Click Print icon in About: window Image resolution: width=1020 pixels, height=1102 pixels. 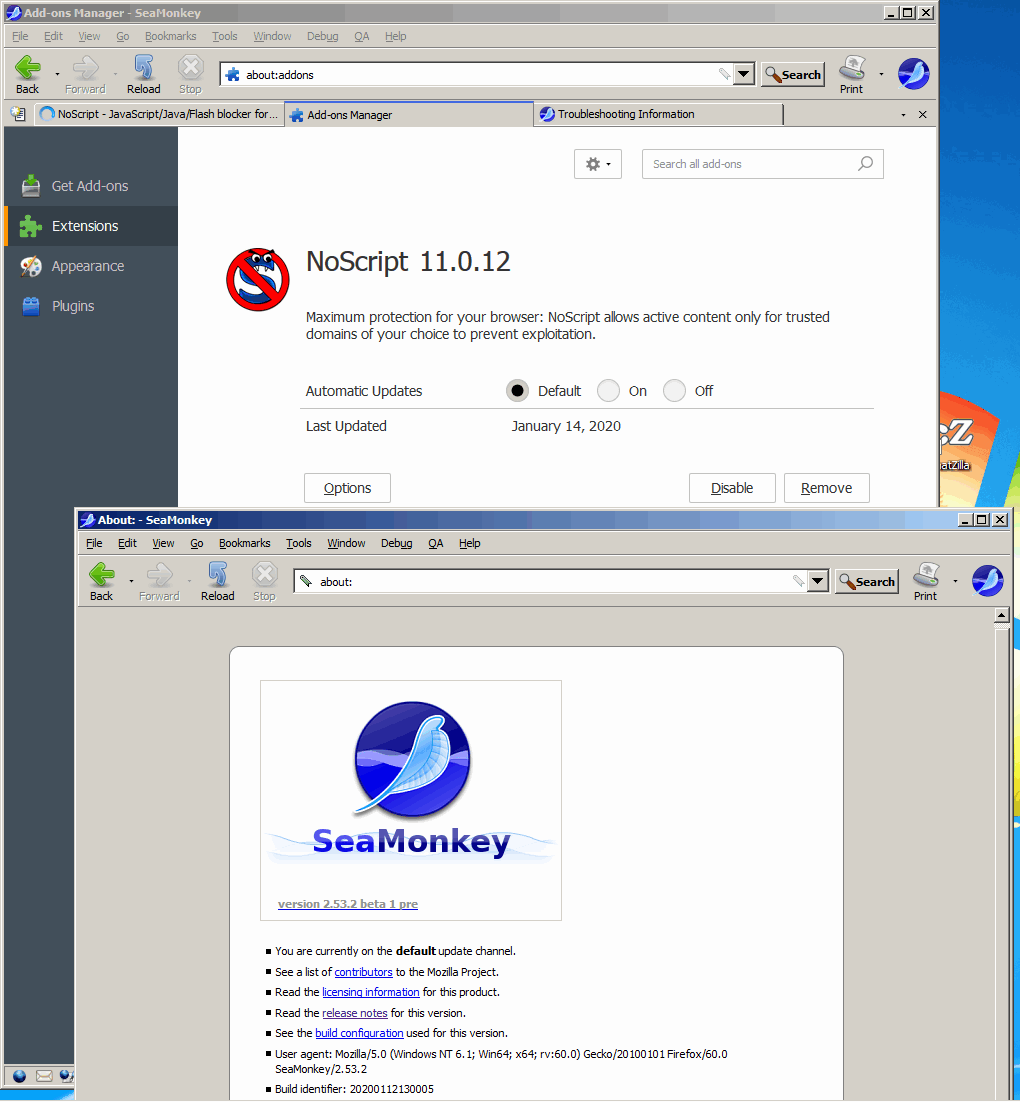[925, 575]
